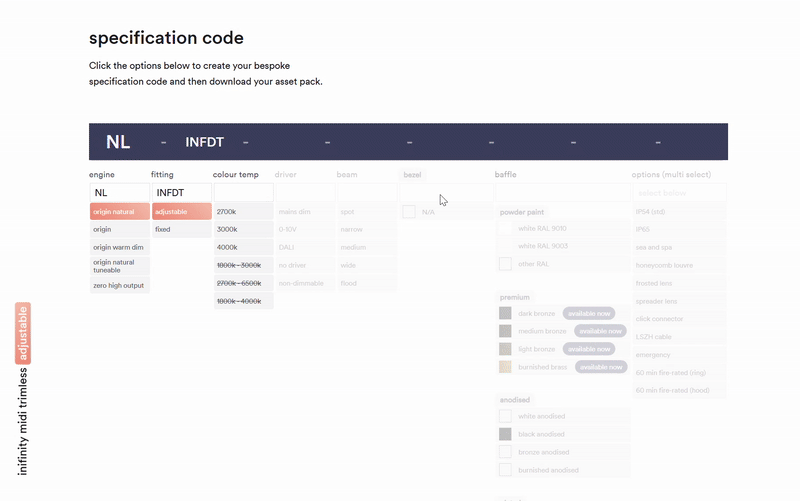Screen dimensions: 800x501
Task: Select 60 min fire-rated (hood) option
Action: click(680, 390)
